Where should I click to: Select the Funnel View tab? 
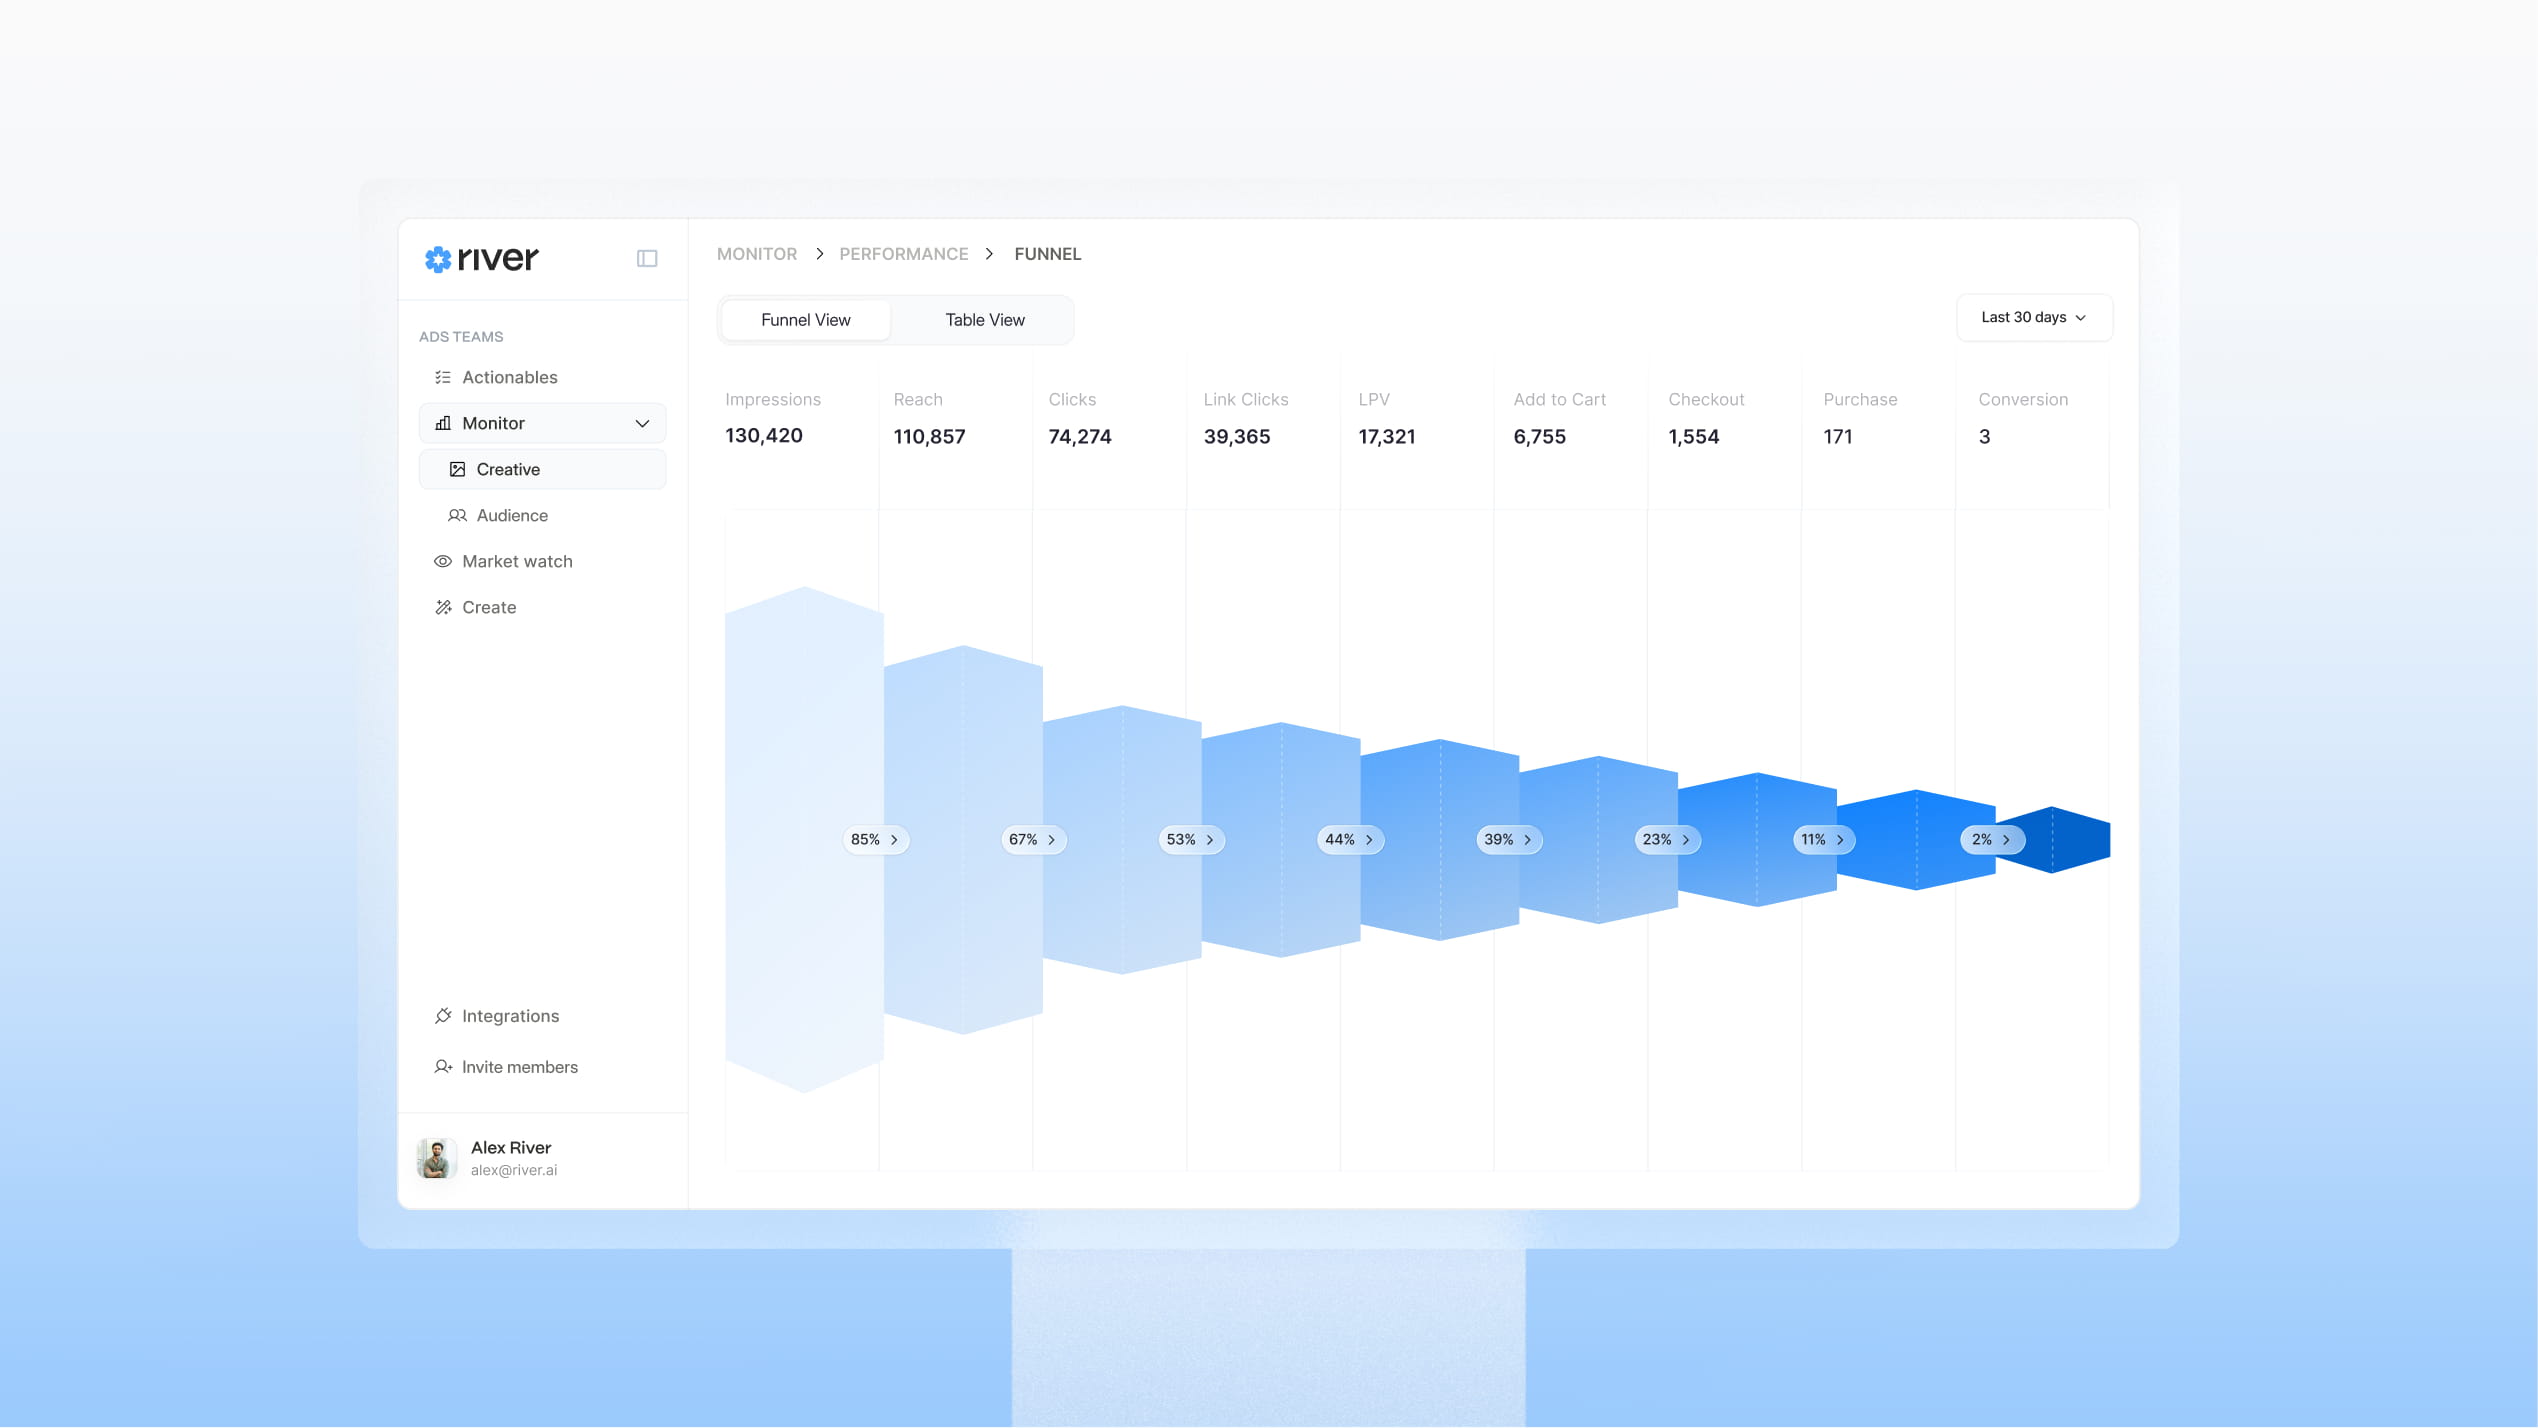[805, 320]
